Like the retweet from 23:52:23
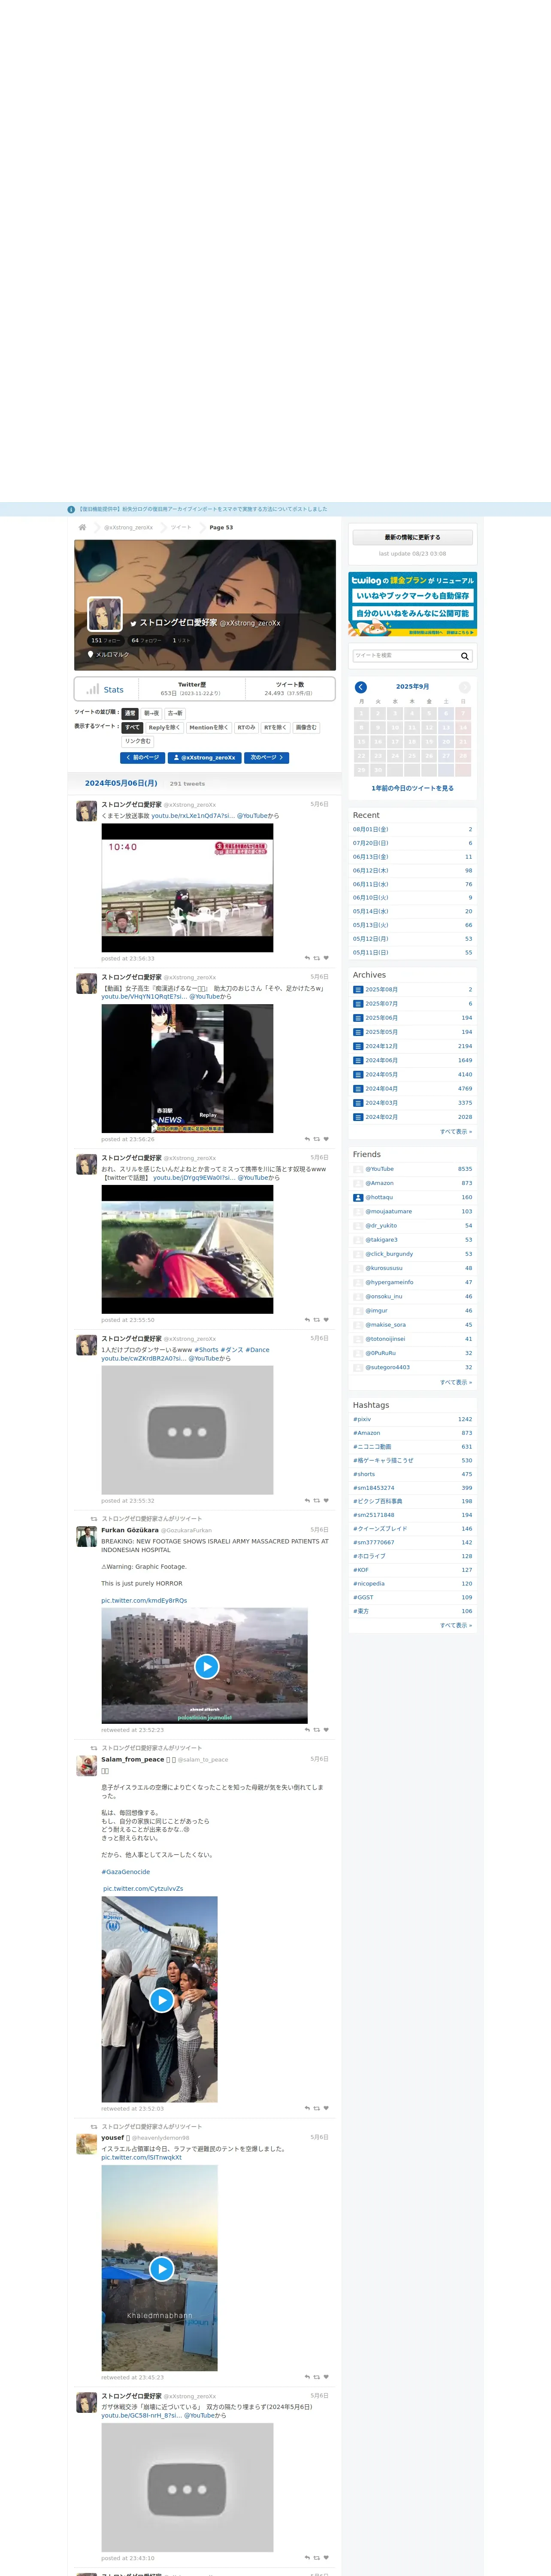551x2576 pixels. 326,1730
